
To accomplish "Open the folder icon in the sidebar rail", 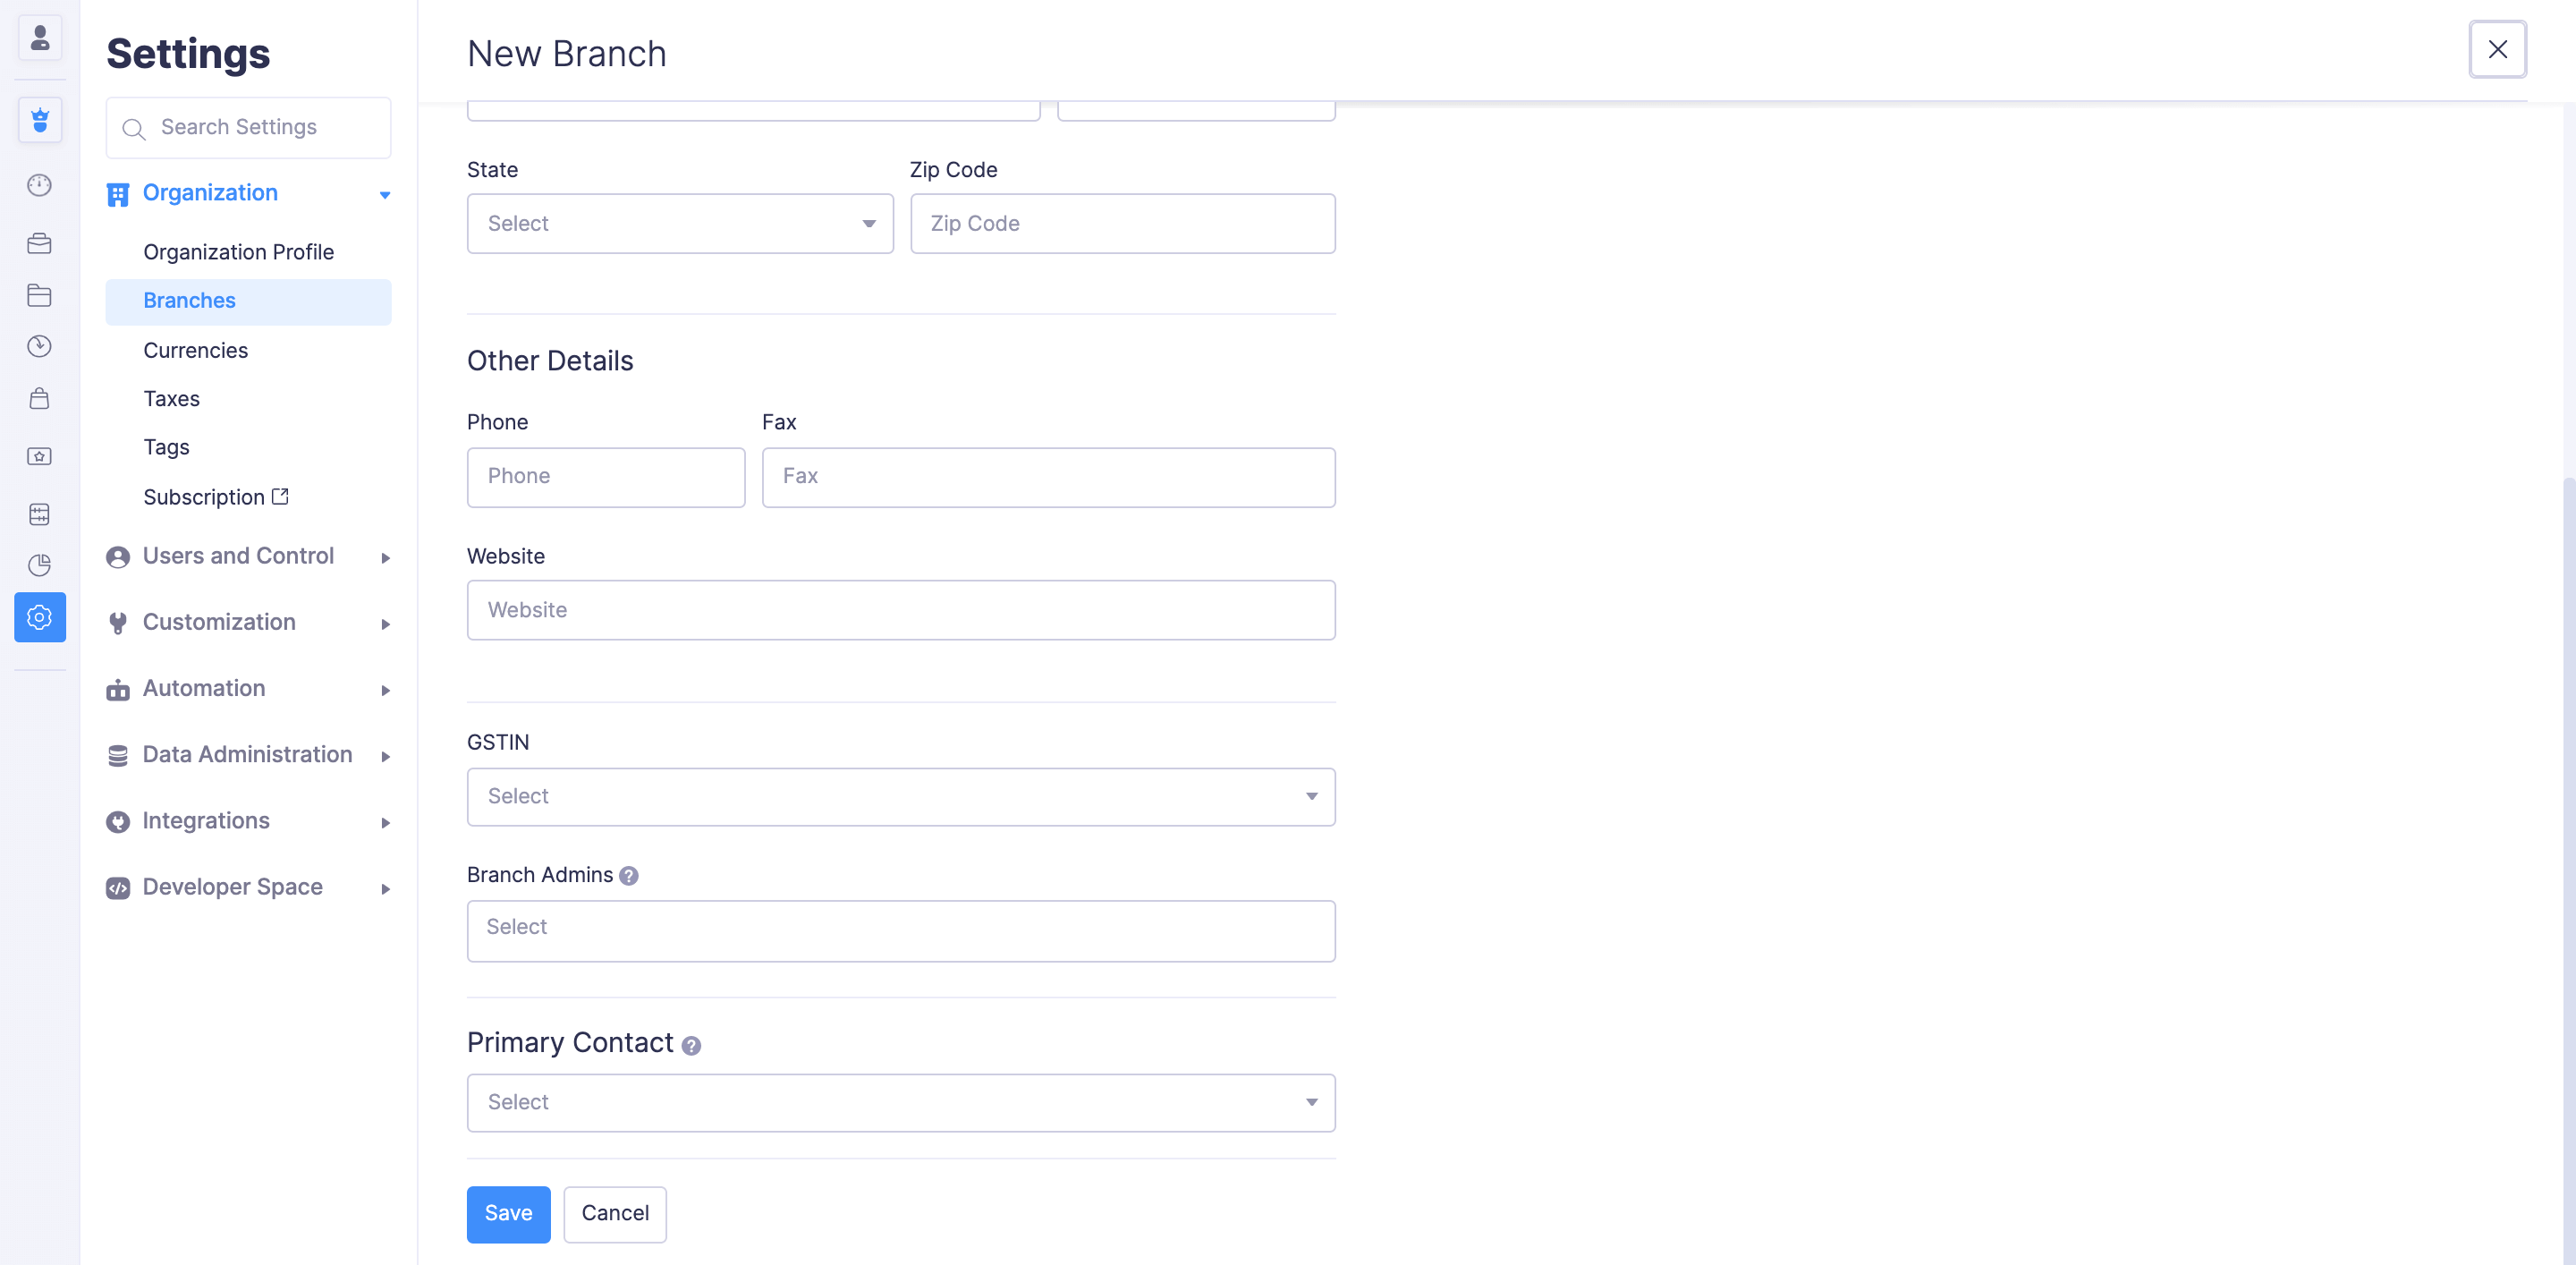I will pos(40,295).
